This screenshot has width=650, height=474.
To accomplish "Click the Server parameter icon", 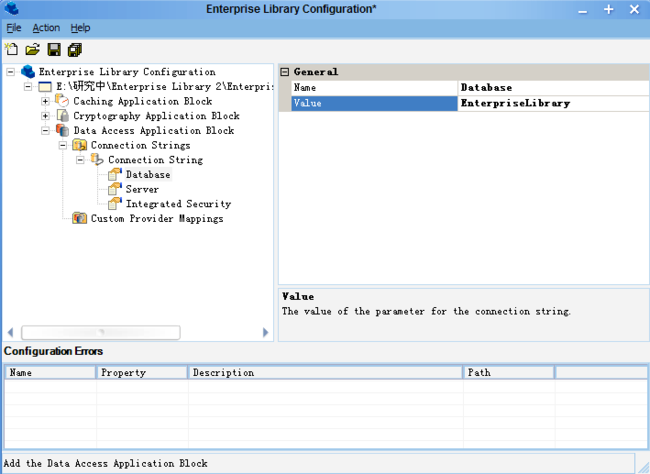I will (114, 189).
